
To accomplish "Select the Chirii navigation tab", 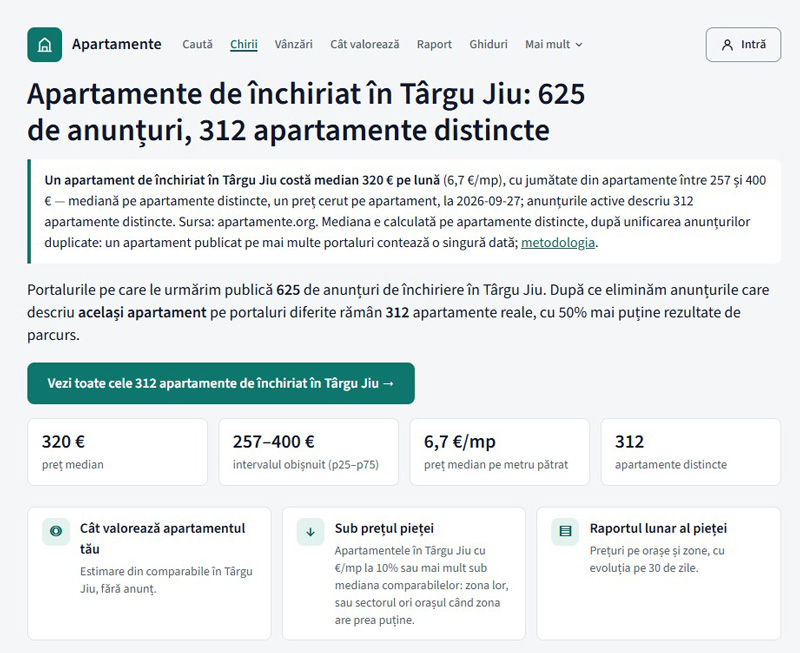I will [244, 44].
